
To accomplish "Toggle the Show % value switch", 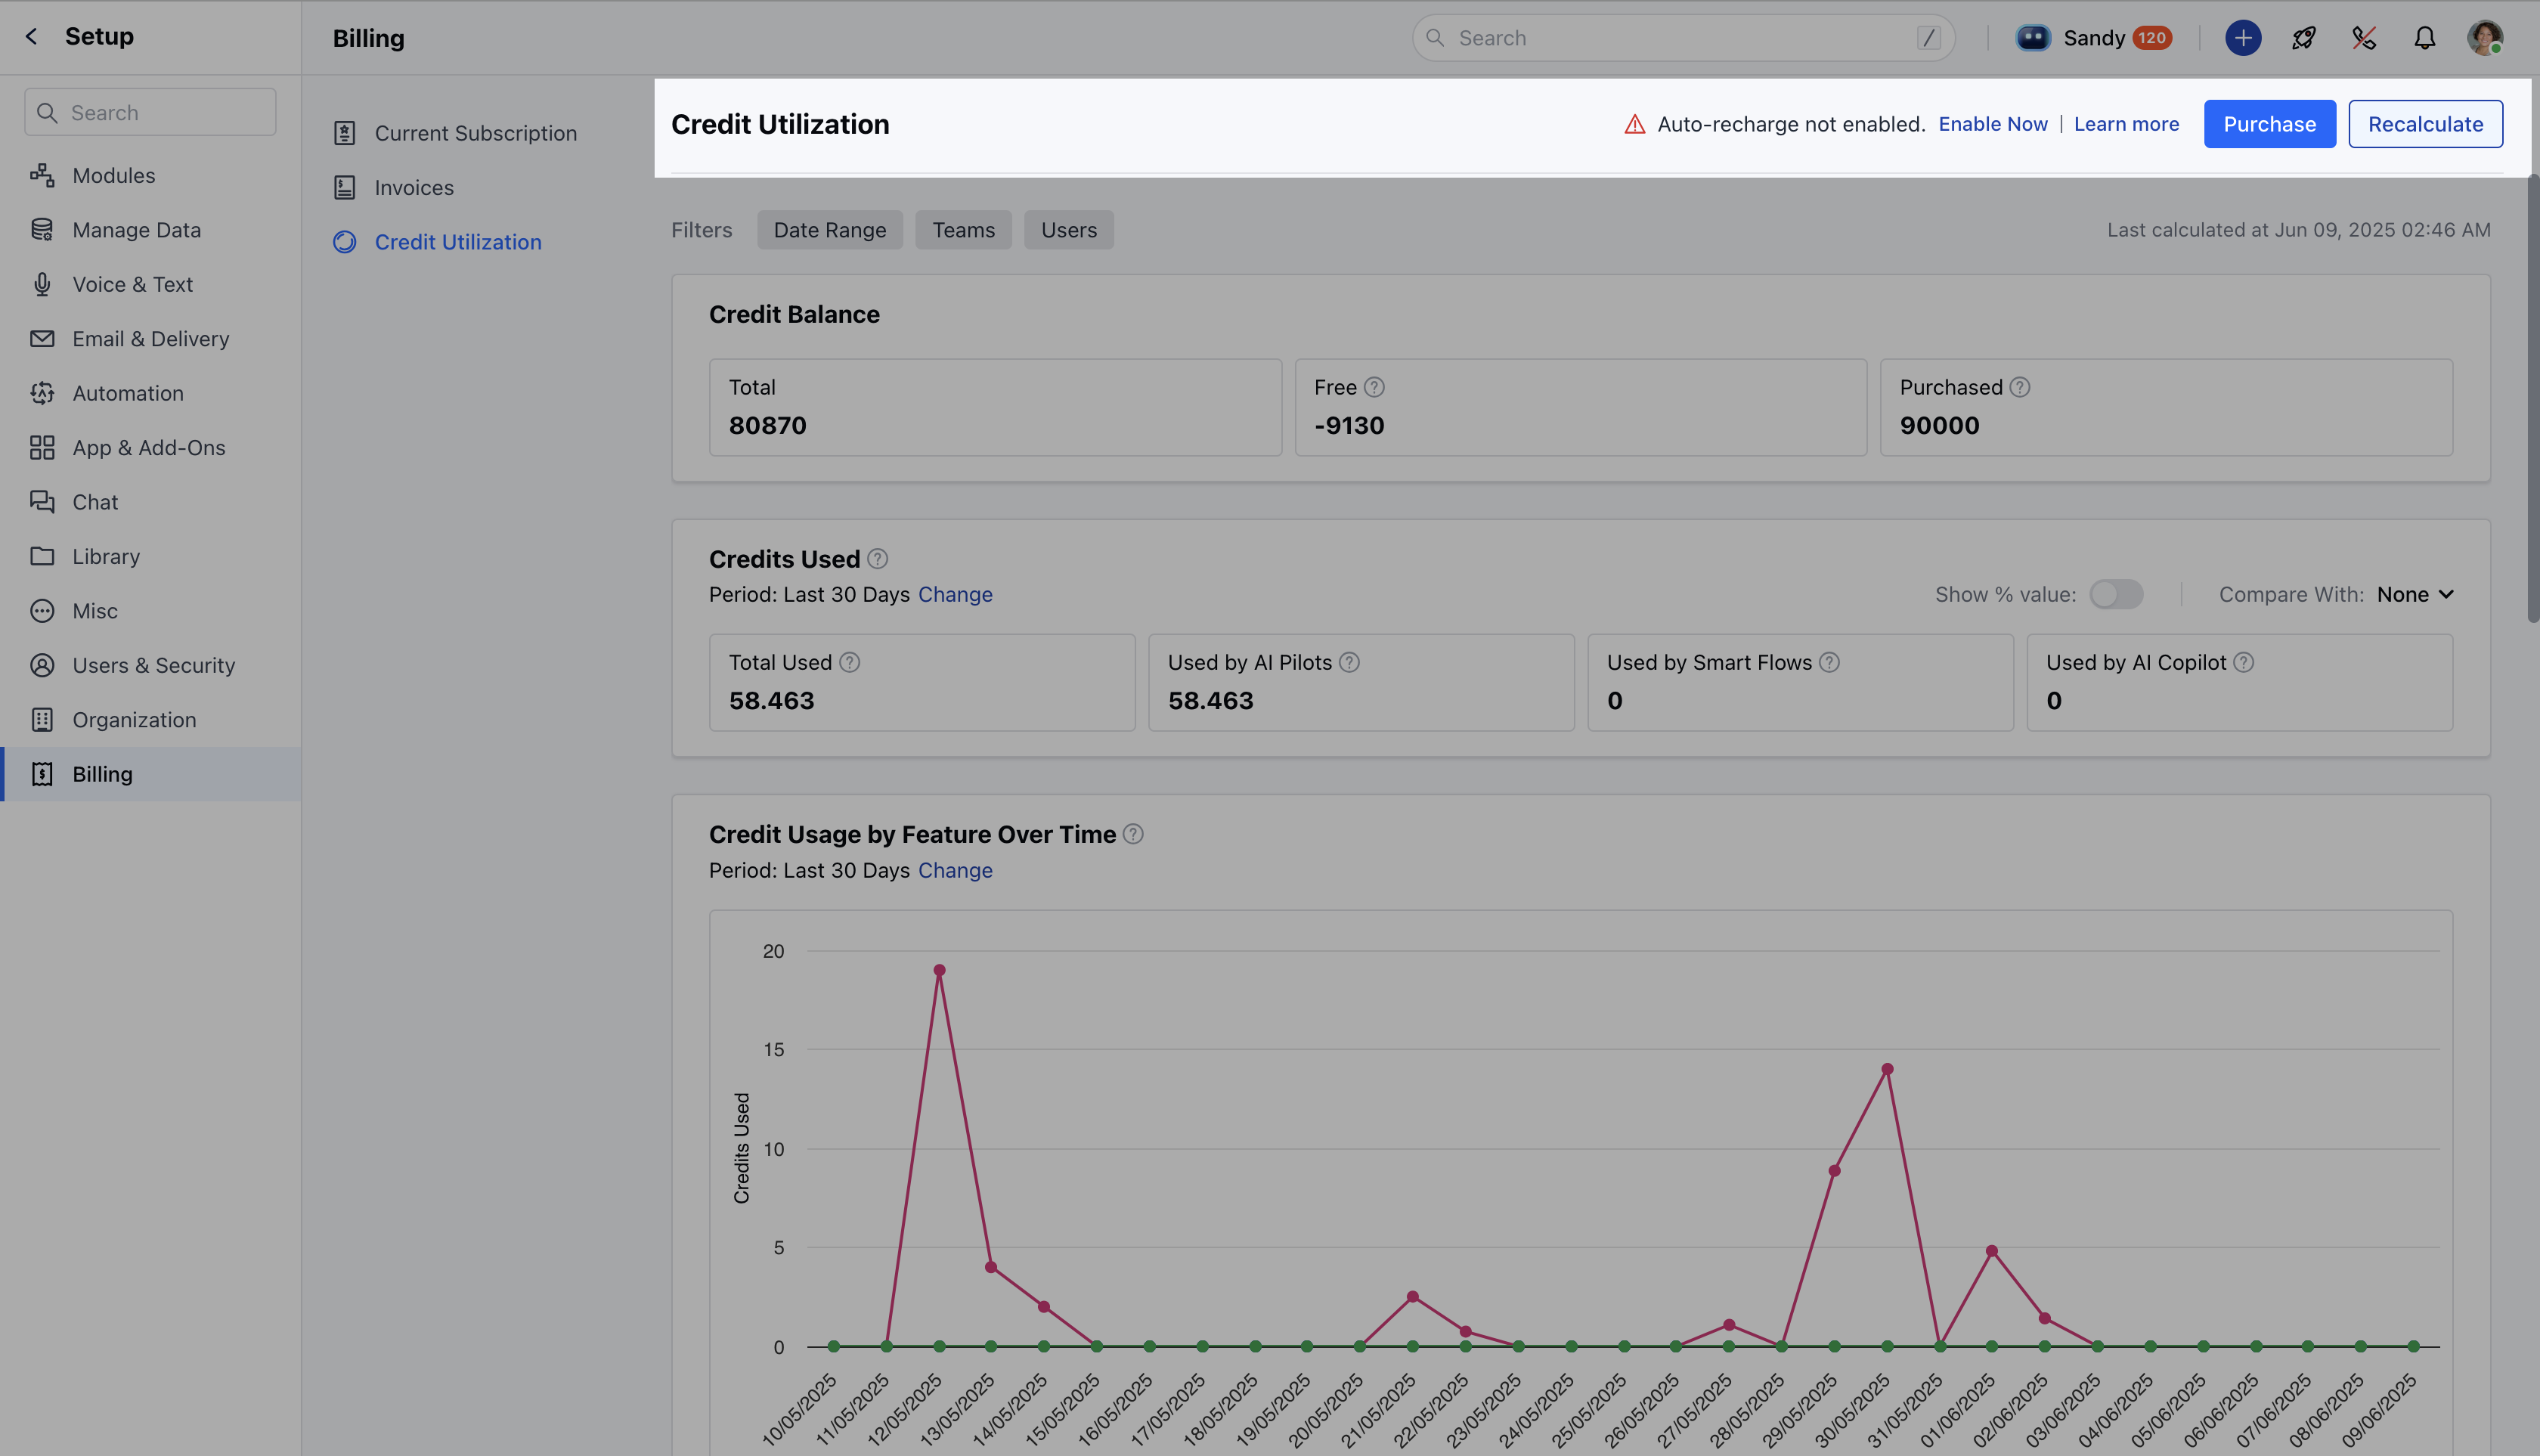I will tap(2116, 594).
